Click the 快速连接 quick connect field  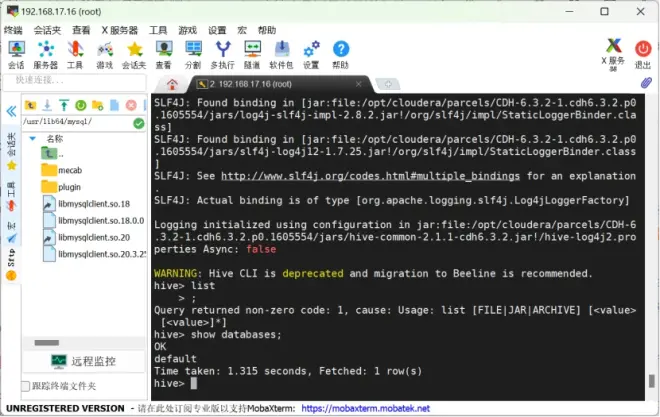[75, 80]
